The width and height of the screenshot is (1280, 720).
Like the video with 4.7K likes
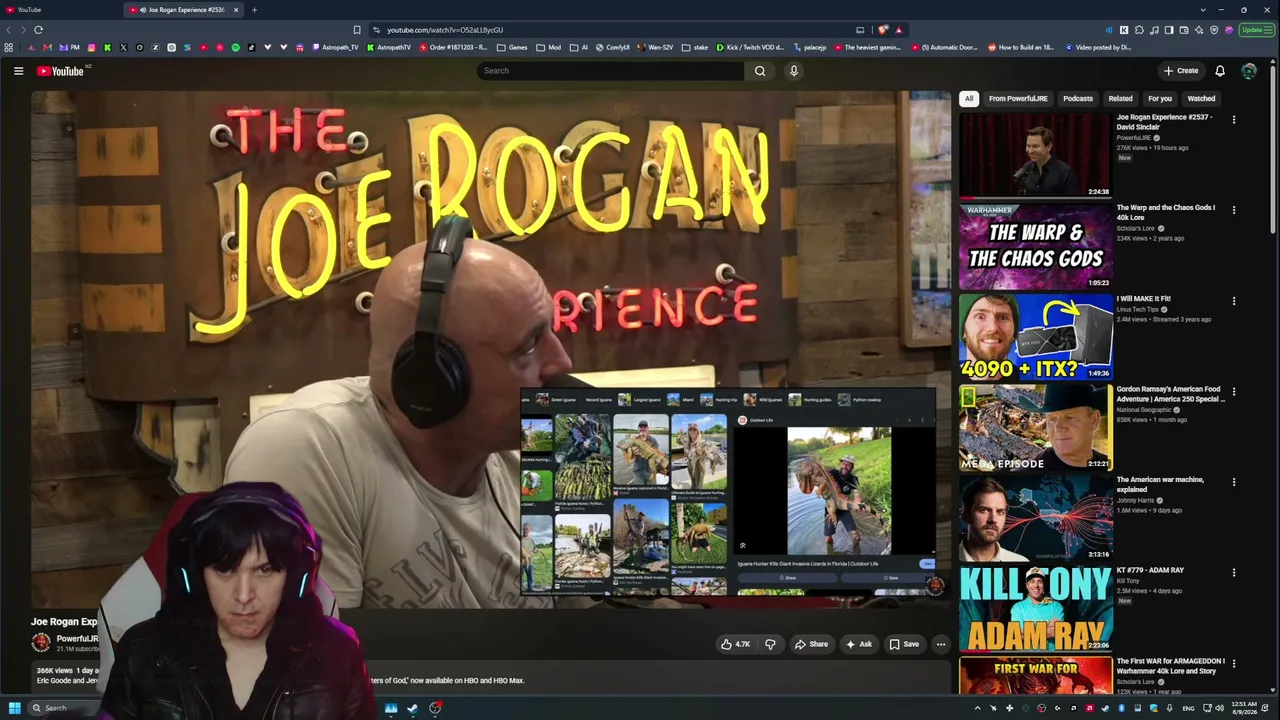pos(735,644)
